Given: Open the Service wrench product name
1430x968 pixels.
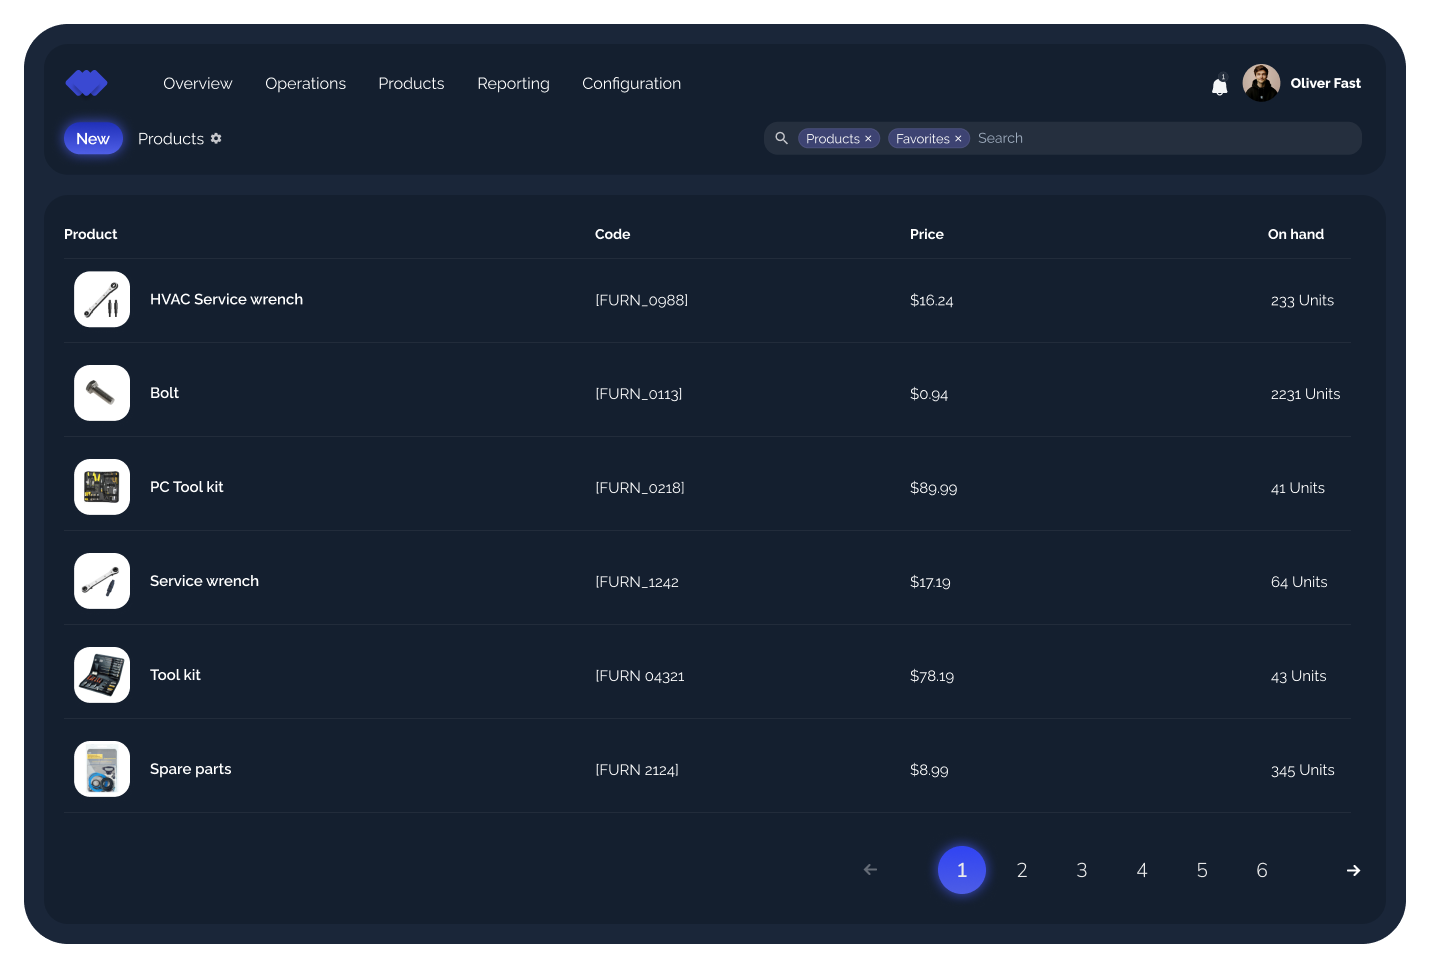Looking at the screenshot, I should click(204, 581).
